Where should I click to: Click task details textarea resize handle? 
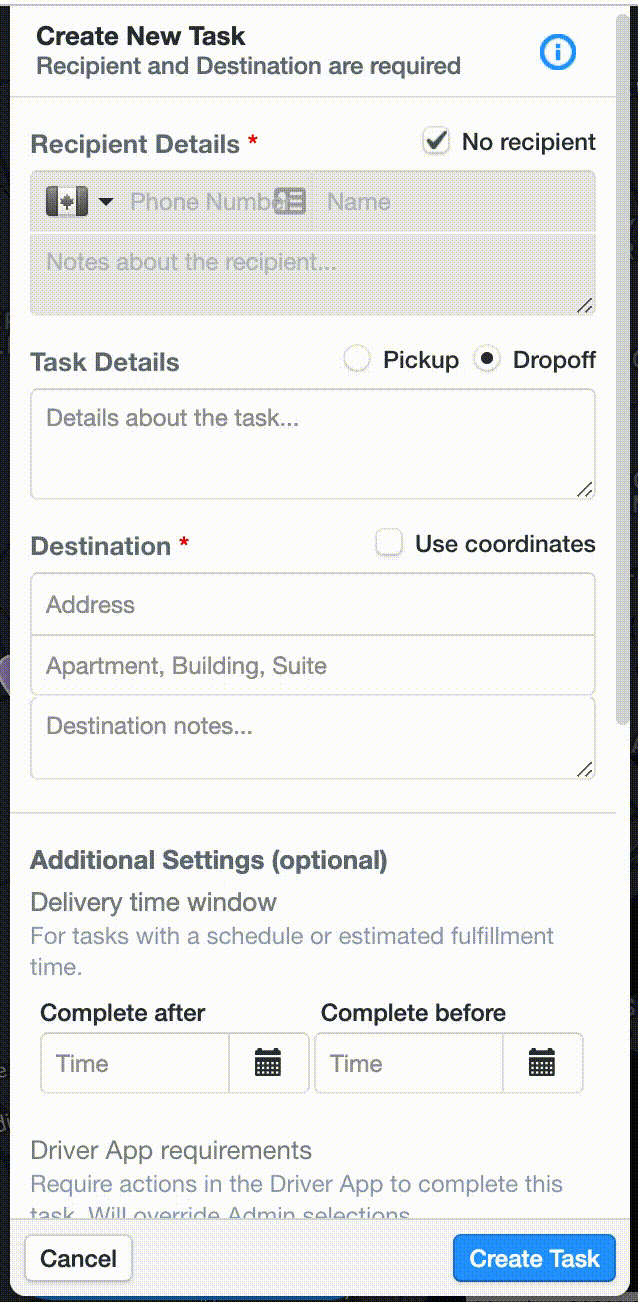(585, 489)
